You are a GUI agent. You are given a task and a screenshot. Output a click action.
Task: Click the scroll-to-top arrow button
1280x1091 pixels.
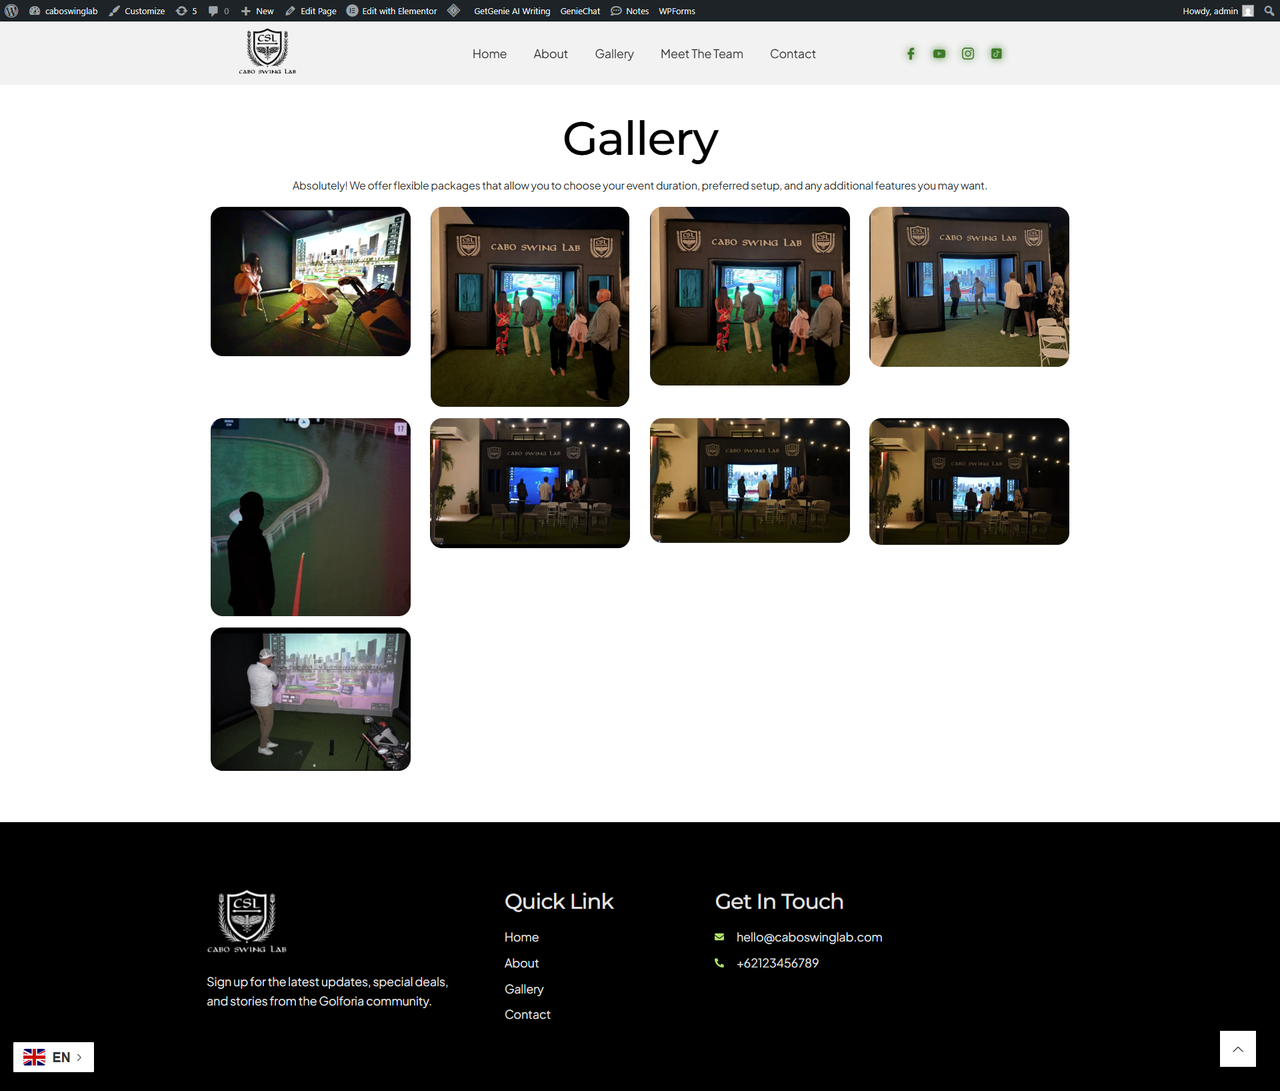pyautogui.click(x=1237, y=1049)
